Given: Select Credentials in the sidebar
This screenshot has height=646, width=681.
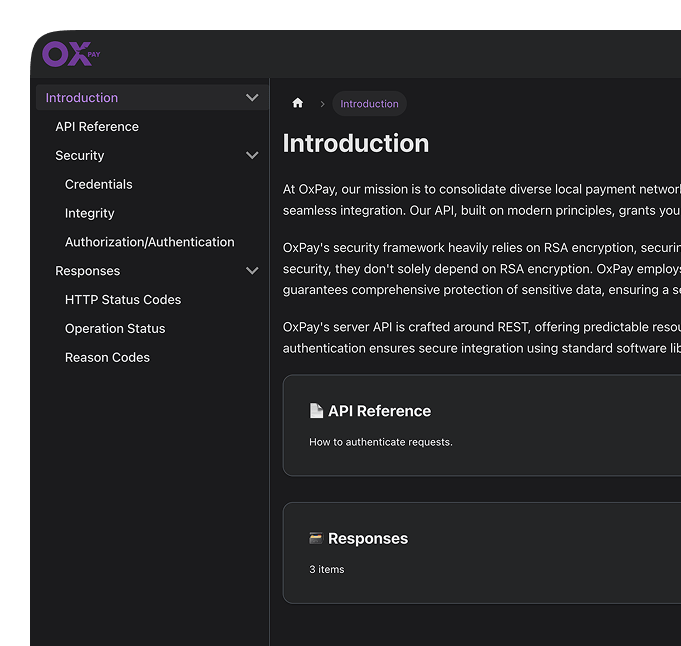Looking at the screenshot, I should point(99,185).
